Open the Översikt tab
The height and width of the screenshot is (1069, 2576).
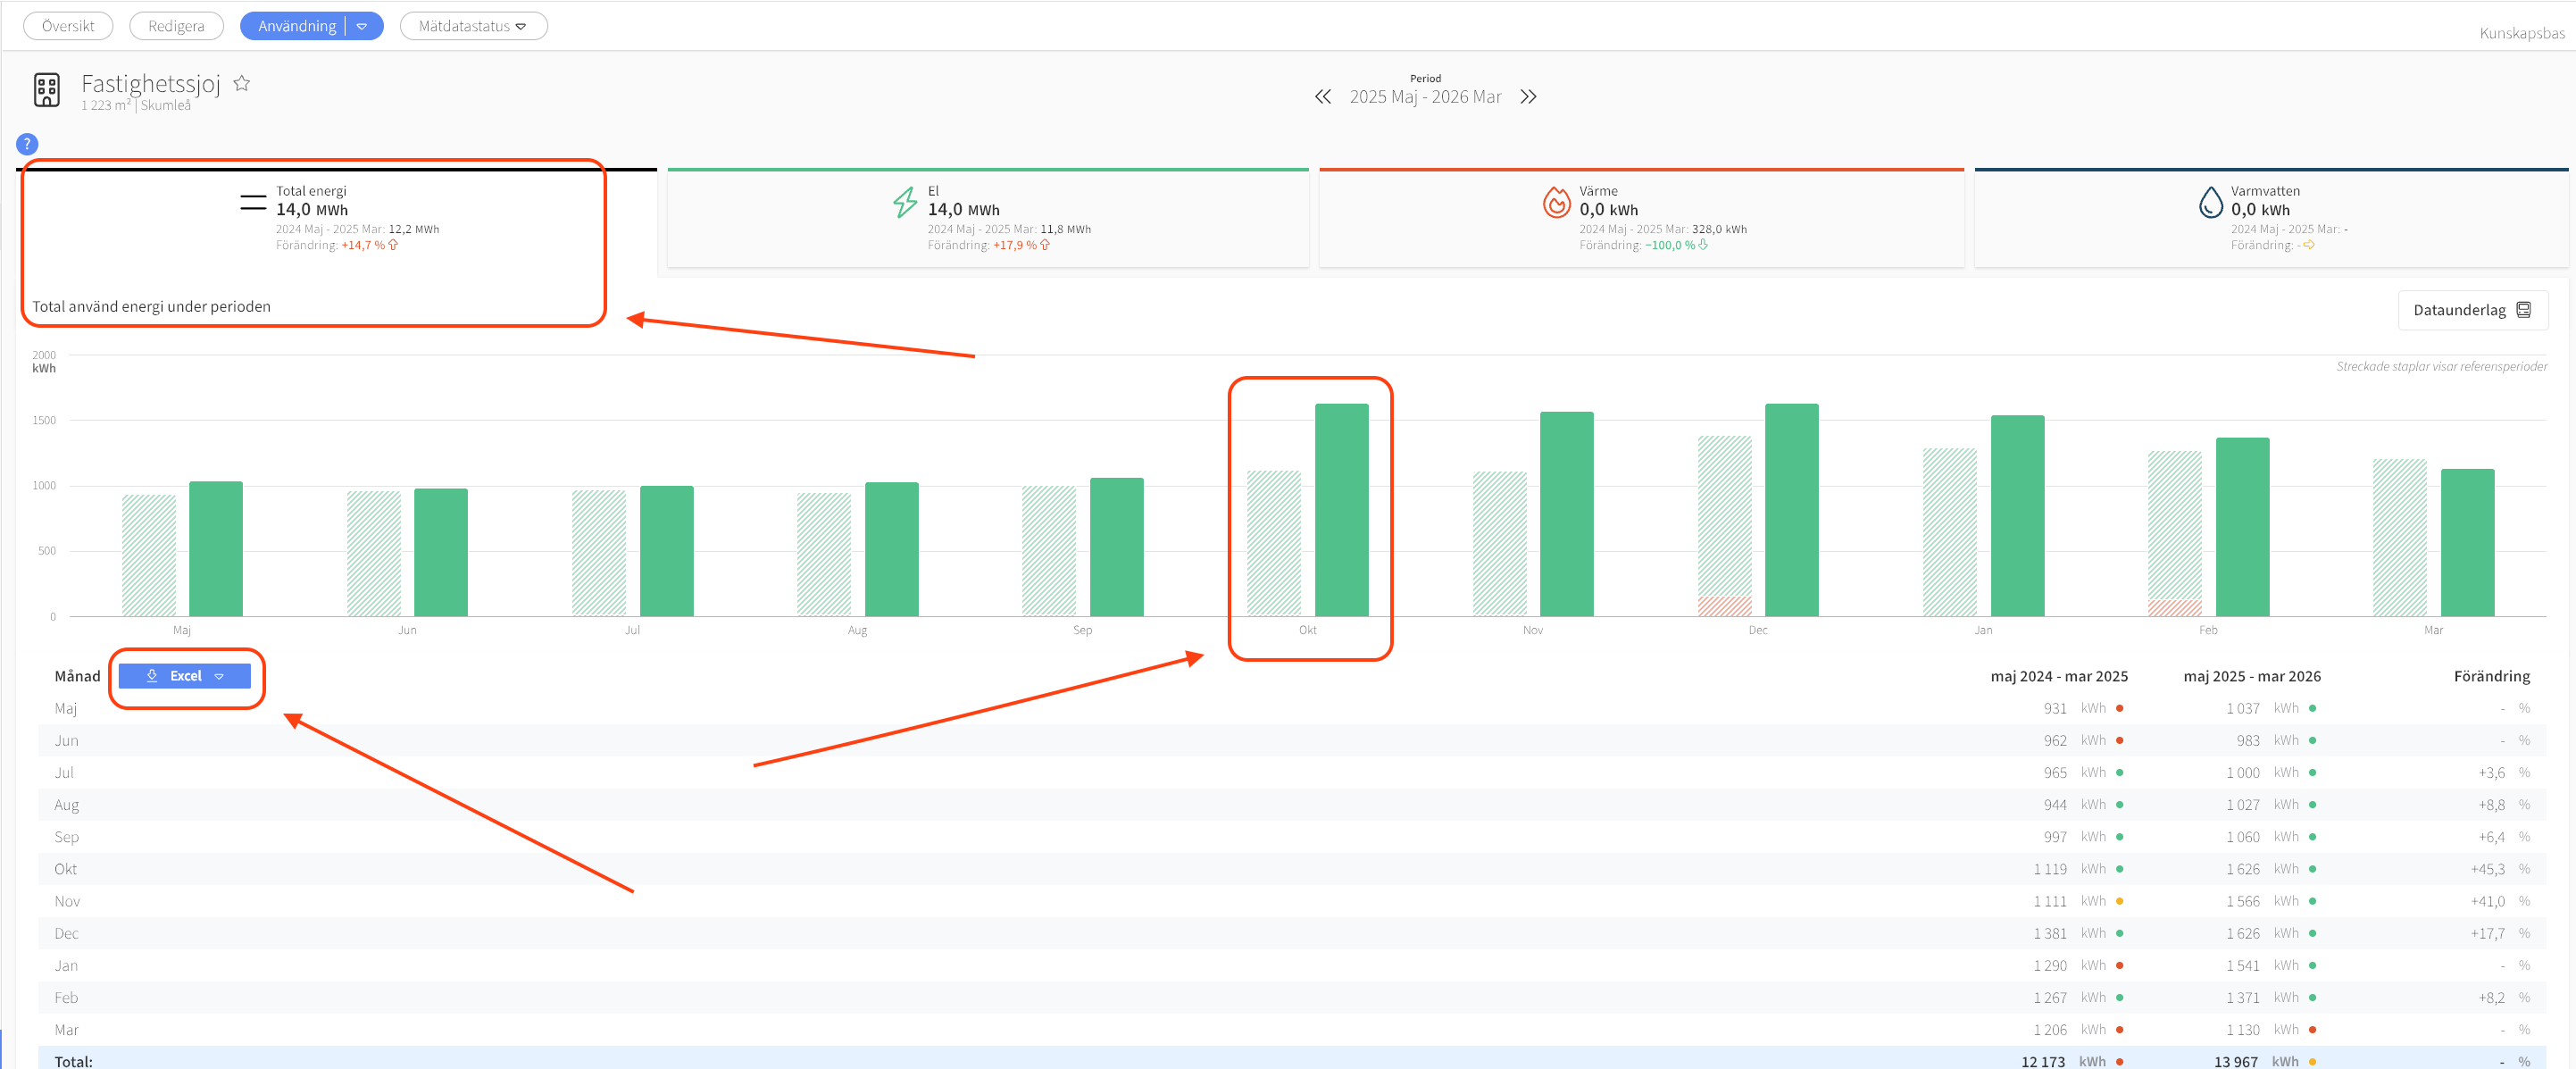(68, 26)
